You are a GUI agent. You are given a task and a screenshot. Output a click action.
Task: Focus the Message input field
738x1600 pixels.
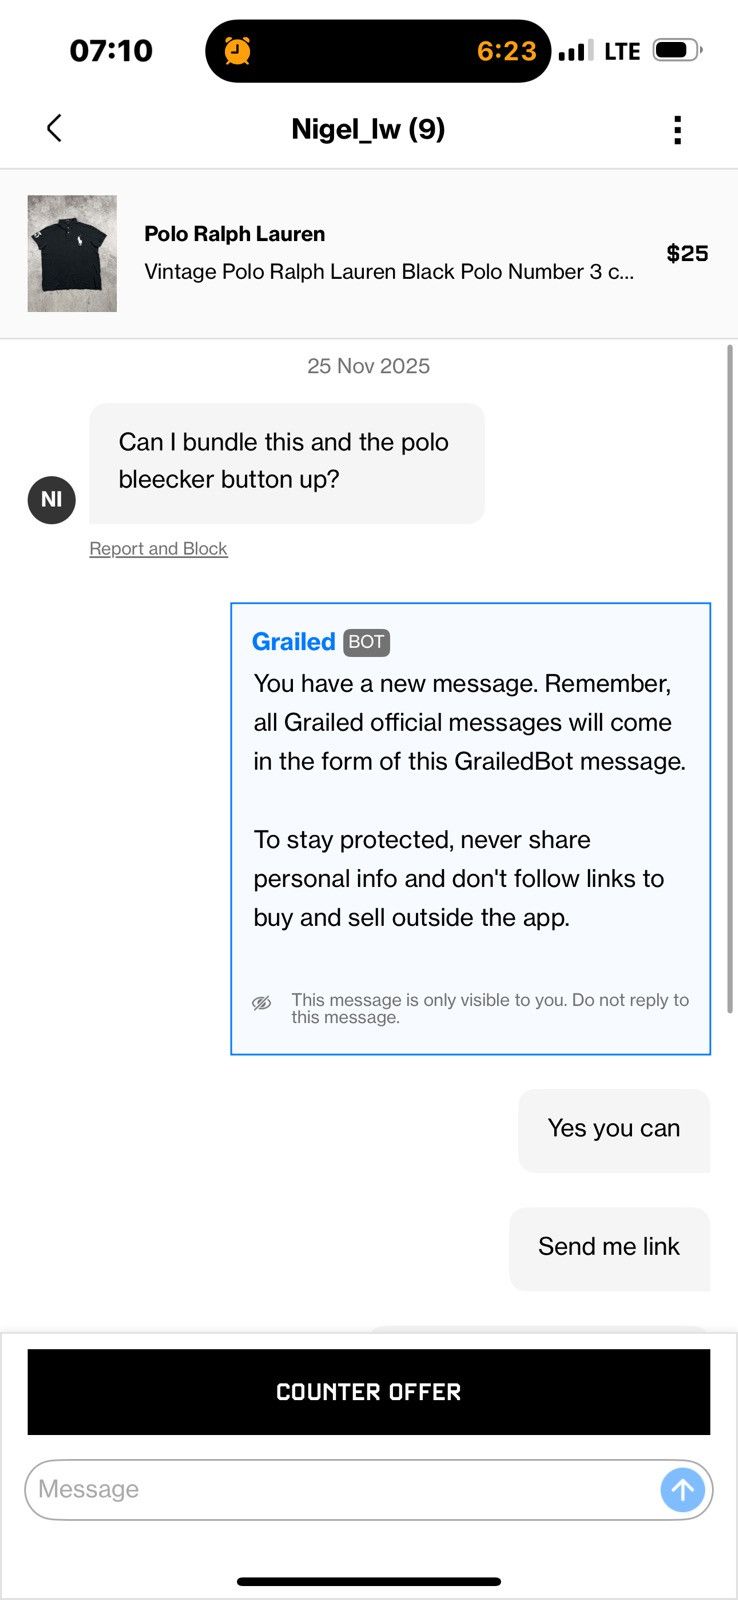(342, 1490)
